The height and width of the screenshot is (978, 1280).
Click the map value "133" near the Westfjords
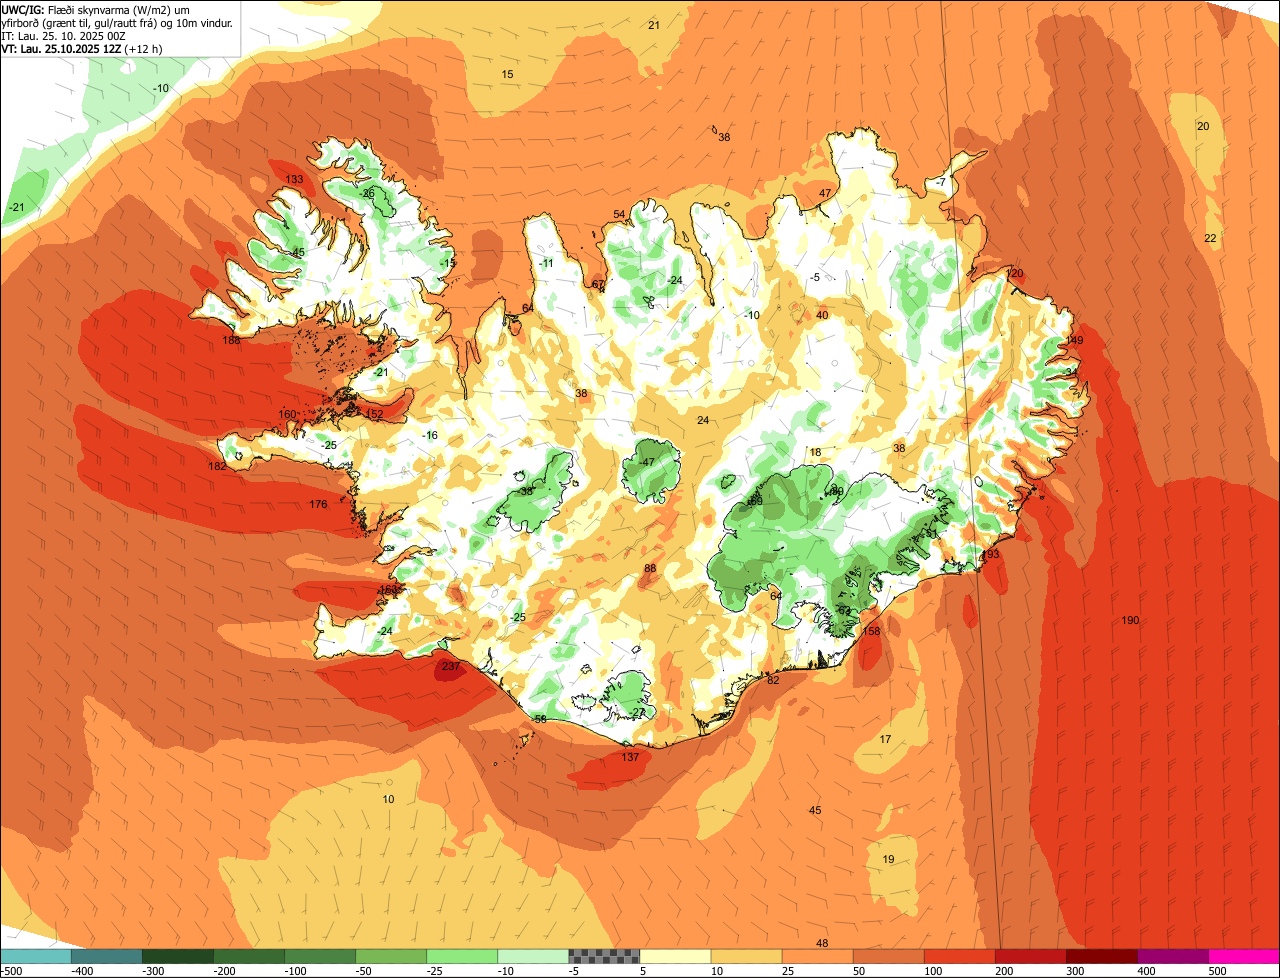coord(294,180)
